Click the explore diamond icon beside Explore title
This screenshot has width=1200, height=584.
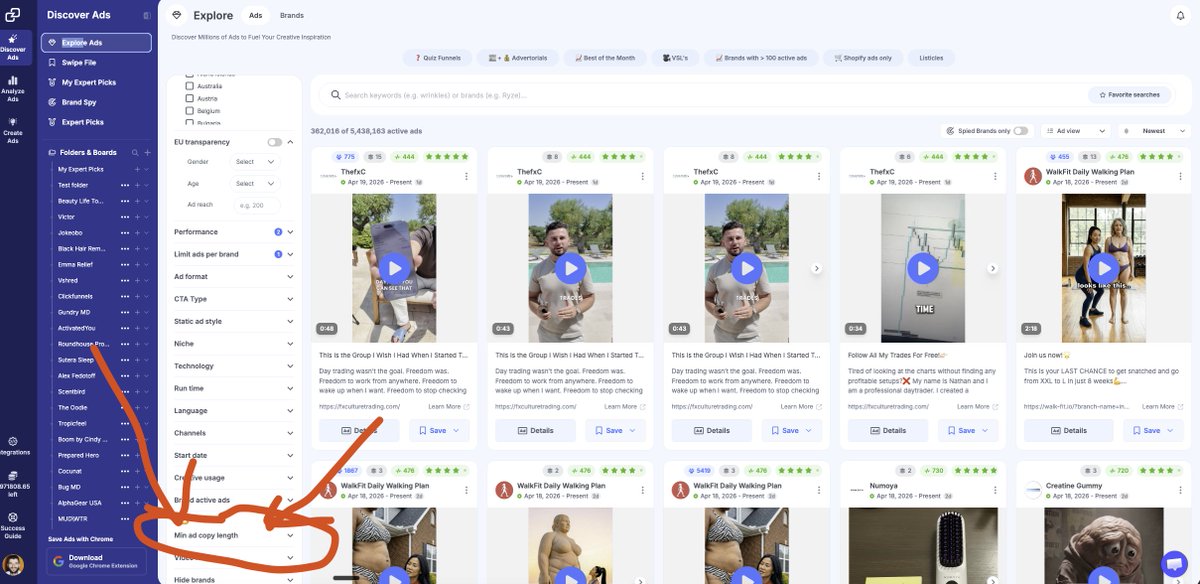(177, 15)
